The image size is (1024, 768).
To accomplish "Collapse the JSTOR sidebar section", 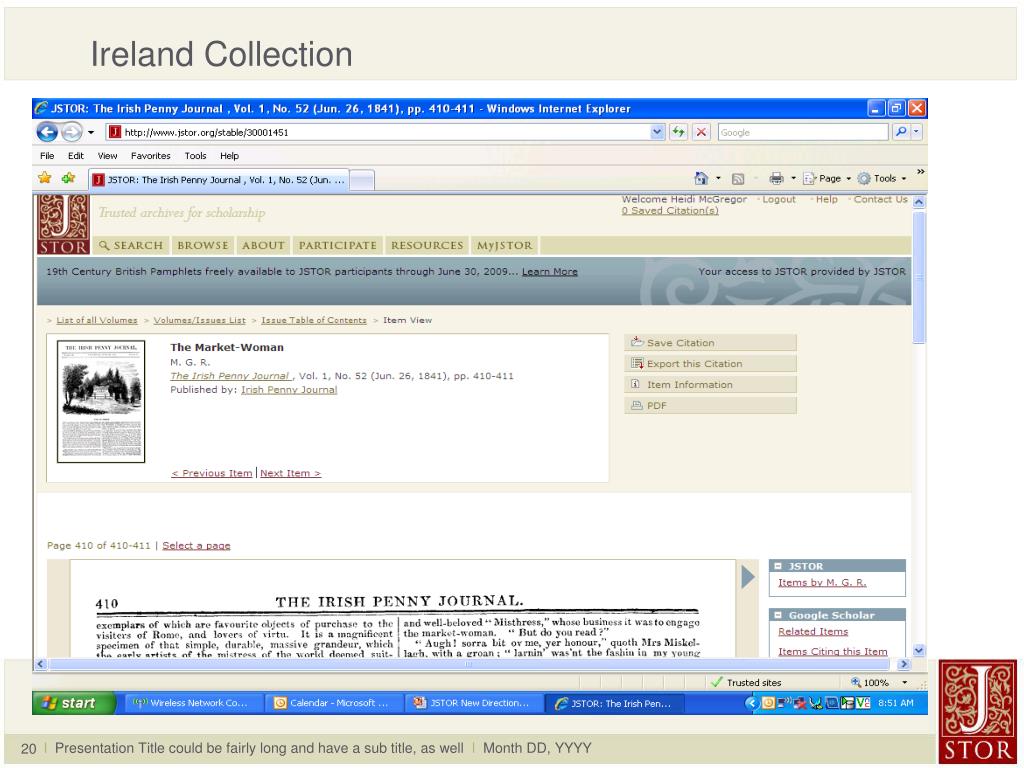I will point(778,566).
